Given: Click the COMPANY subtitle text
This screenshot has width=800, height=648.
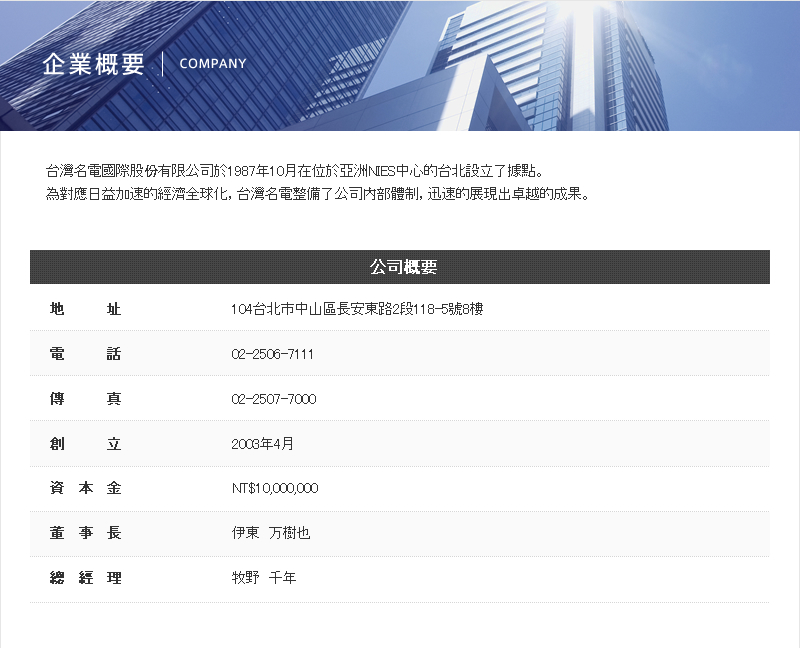Looking at the screenshot, I should pos(213,64).
